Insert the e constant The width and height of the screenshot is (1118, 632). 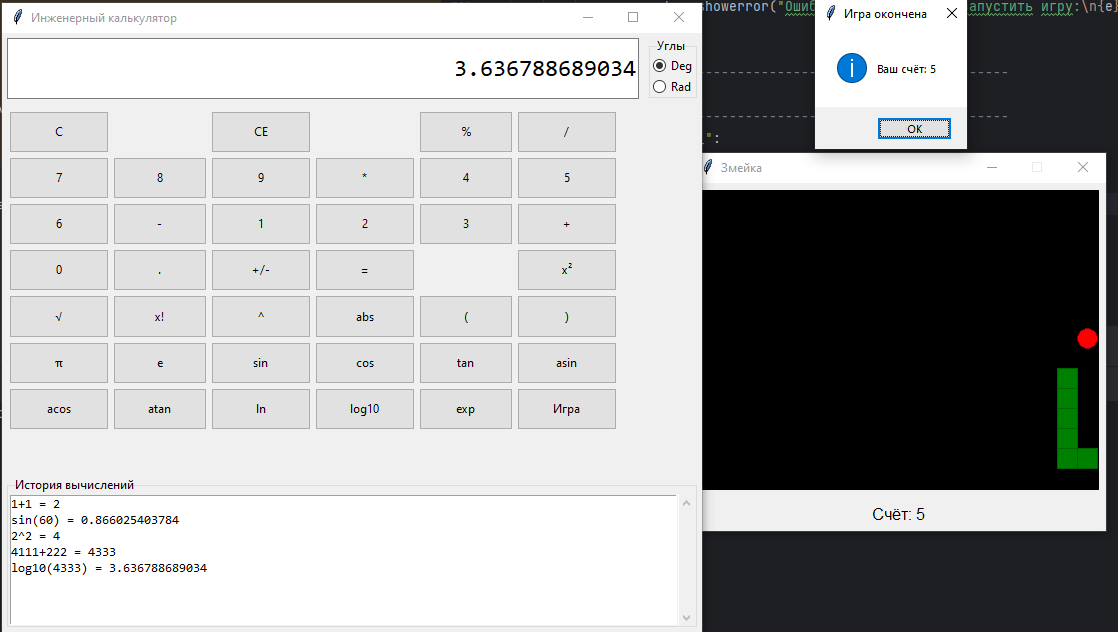160,363
